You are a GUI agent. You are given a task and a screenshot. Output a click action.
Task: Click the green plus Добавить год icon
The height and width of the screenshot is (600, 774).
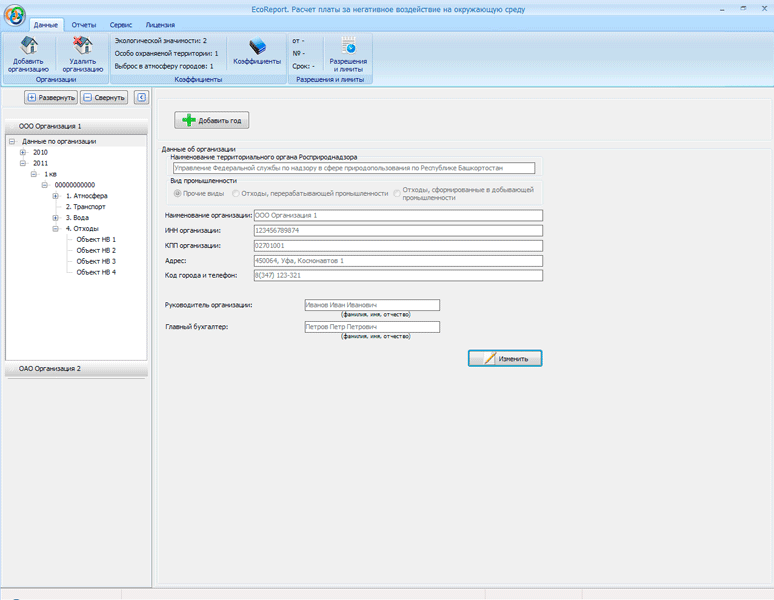(189, 120)
